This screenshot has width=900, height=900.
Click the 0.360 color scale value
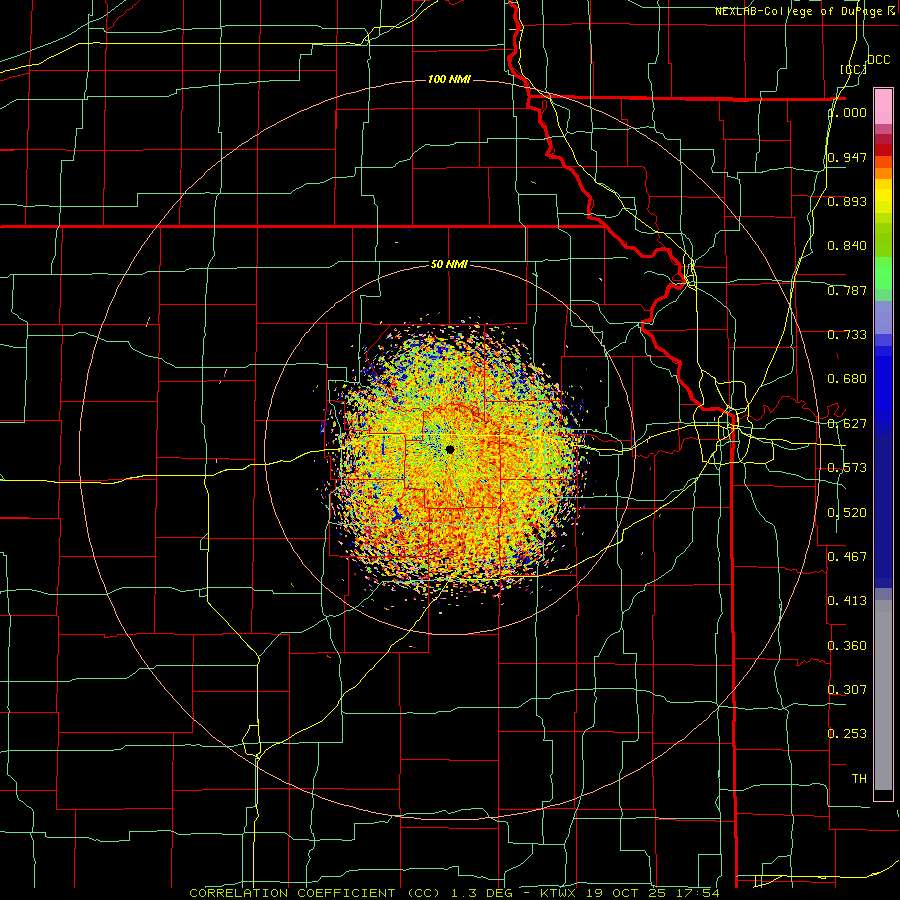tap(847, 646)
